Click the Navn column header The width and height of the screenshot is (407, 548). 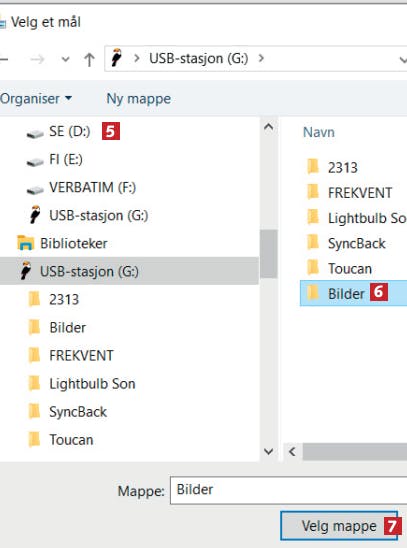point(319,132)
